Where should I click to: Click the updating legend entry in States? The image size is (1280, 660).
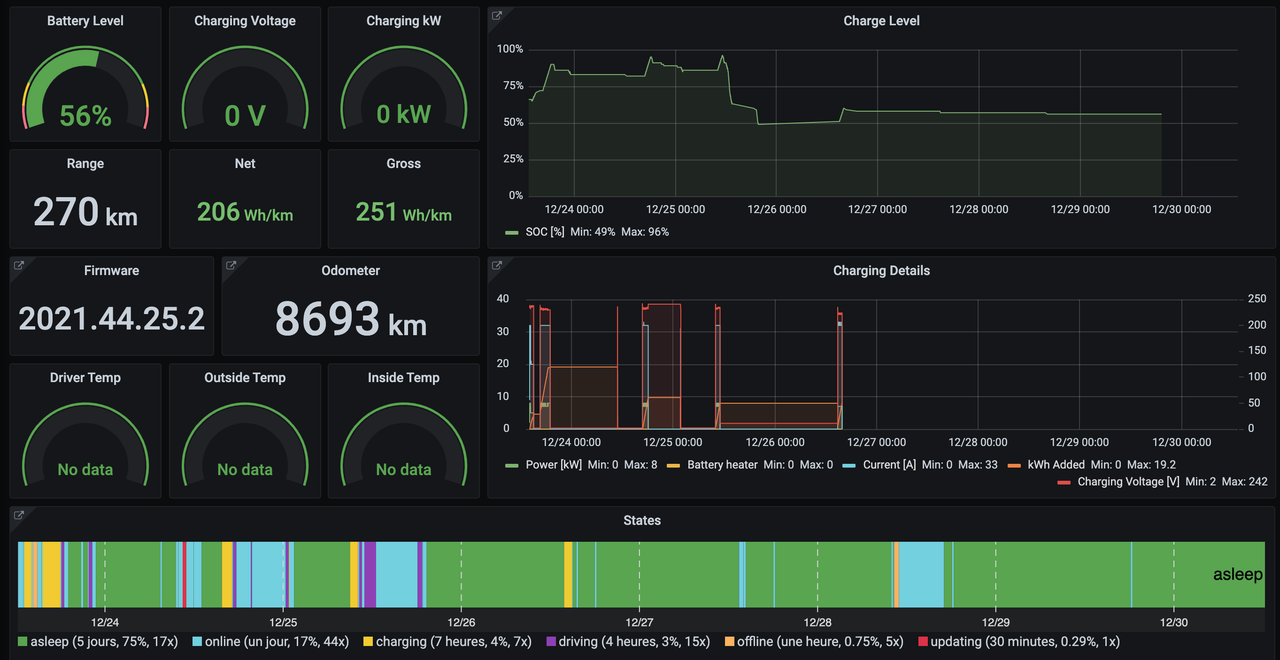point(1018,641)
